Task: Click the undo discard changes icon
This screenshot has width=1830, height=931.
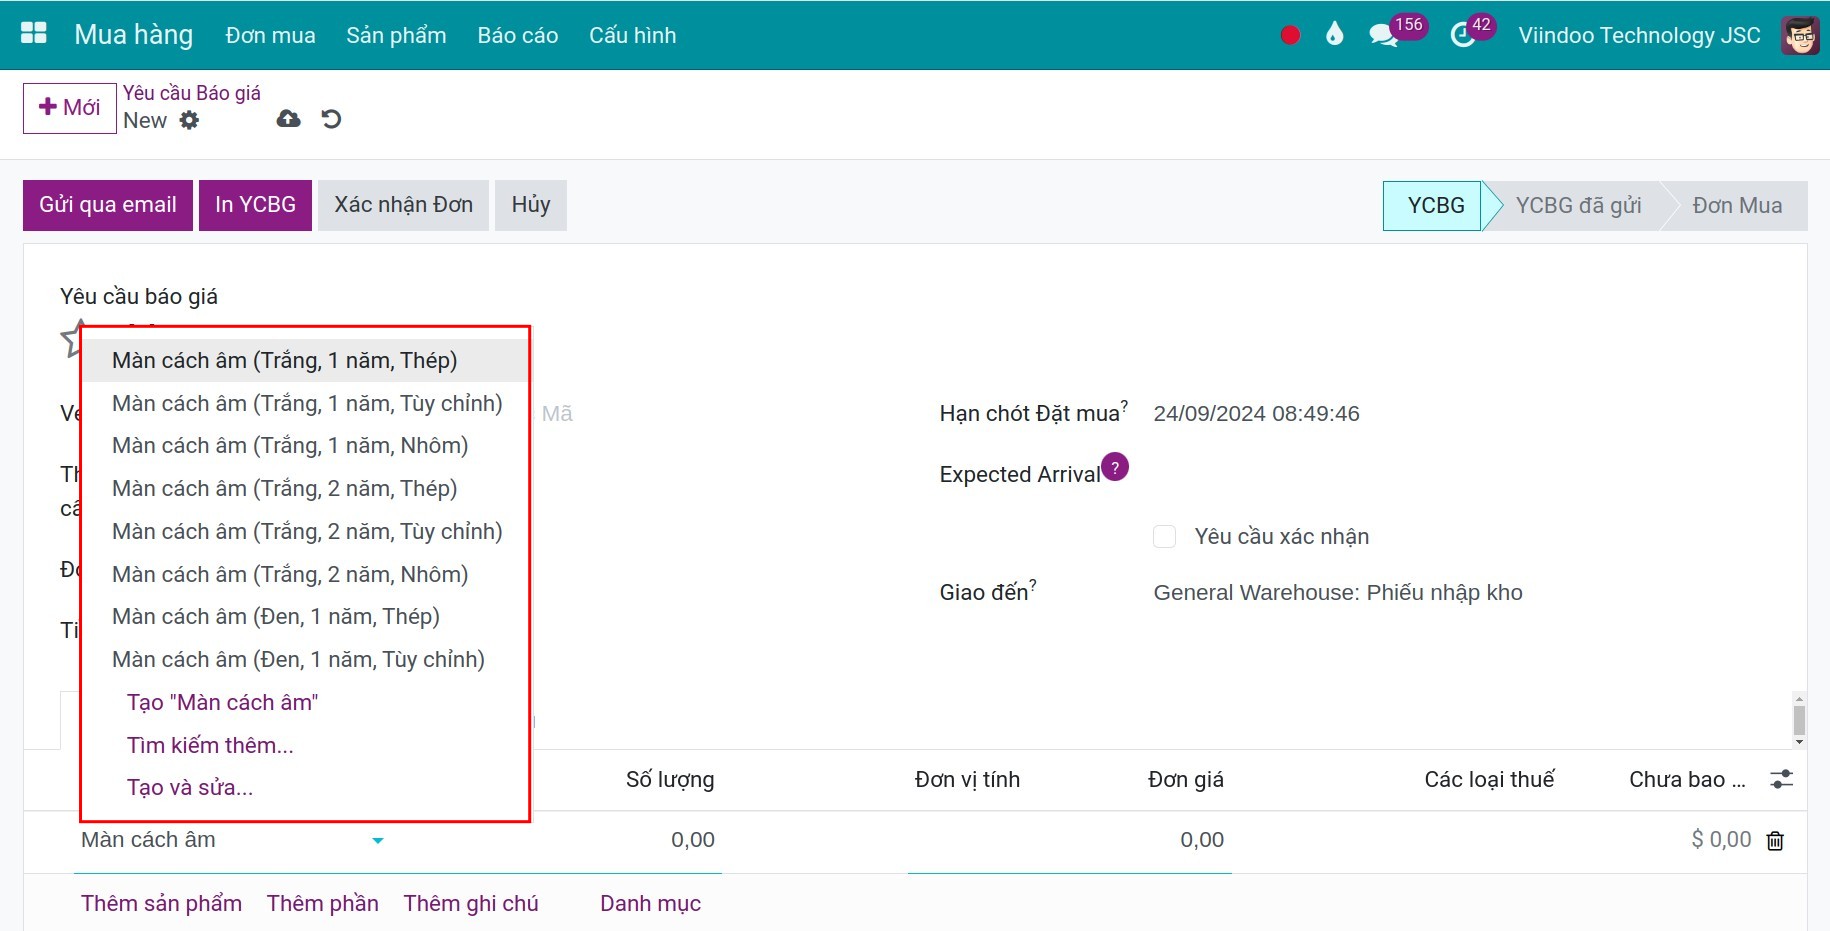Action: pos(331,119)
